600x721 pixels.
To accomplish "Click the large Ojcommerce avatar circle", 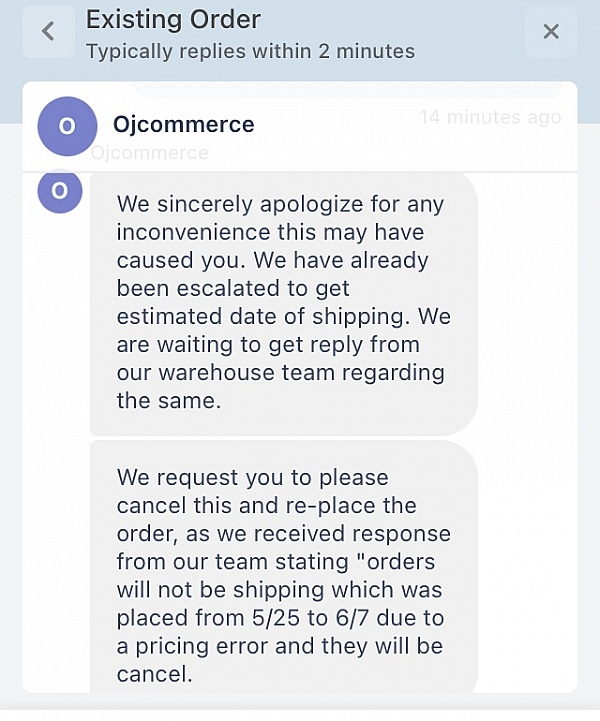I will pyautogui.click(x=67, y=125).
